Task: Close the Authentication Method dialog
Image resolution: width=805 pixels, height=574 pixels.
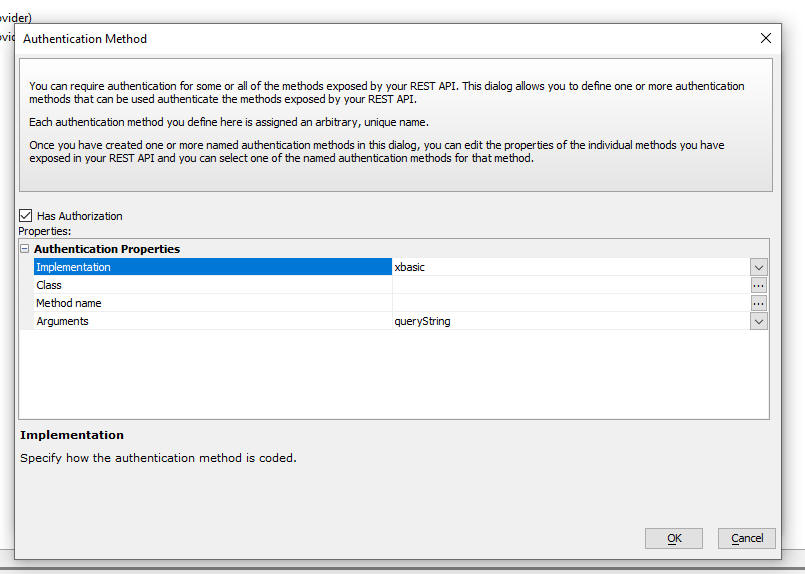Action: [x=765, y=39]
